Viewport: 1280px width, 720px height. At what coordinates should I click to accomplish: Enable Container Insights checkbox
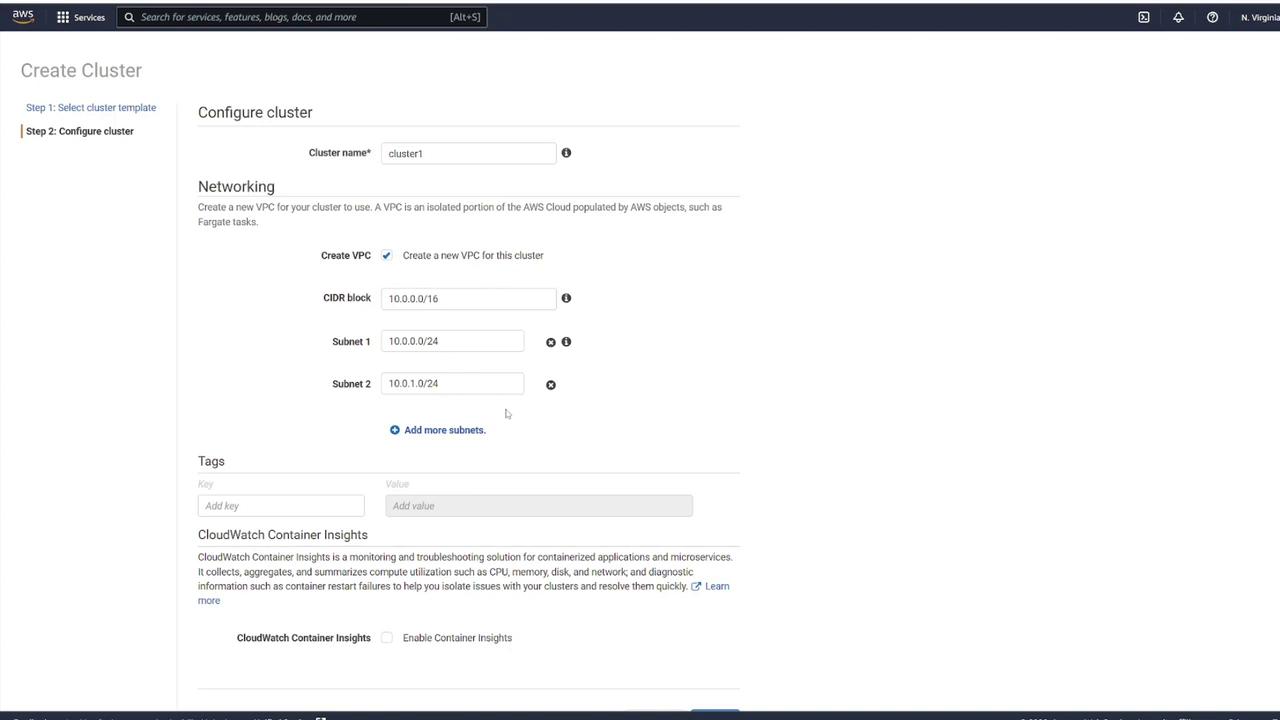pos(386,638)
